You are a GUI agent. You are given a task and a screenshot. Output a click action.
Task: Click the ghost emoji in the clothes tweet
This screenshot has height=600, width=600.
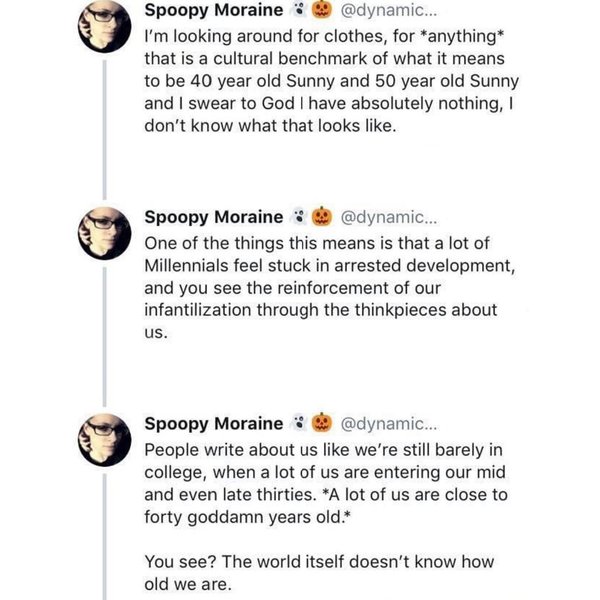[297, 11]
